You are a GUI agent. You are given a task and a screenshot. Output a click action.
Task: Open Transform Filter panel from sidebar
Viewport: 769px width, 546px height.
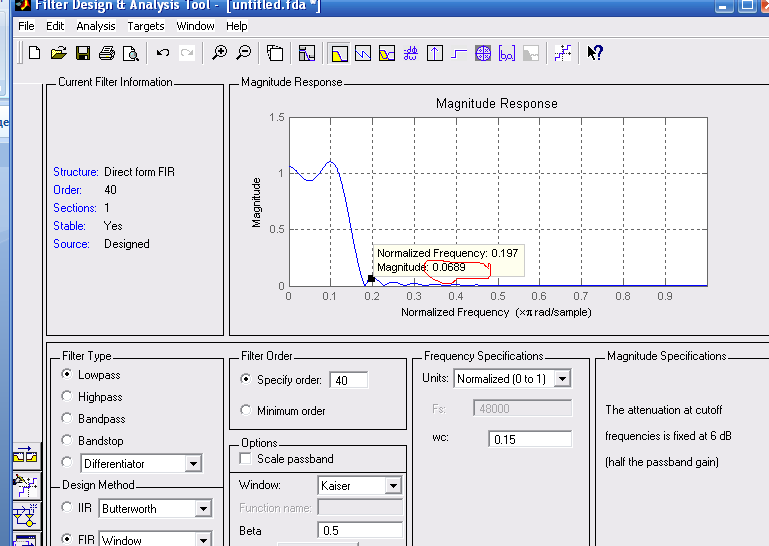point(25,456)
